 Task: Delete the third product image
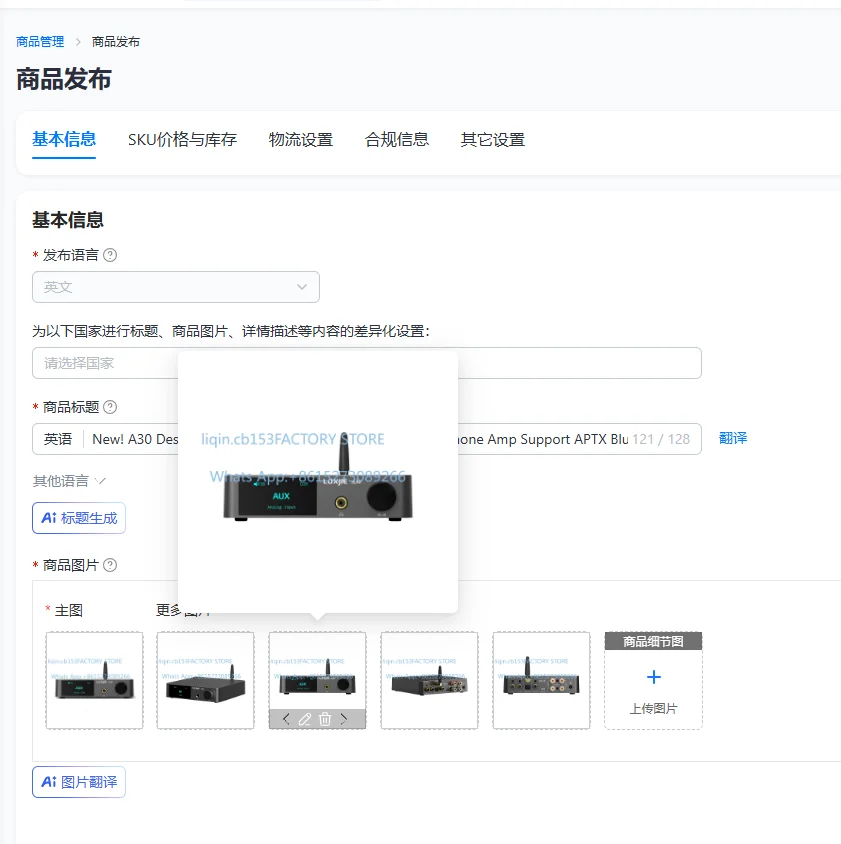coord(325,719)
